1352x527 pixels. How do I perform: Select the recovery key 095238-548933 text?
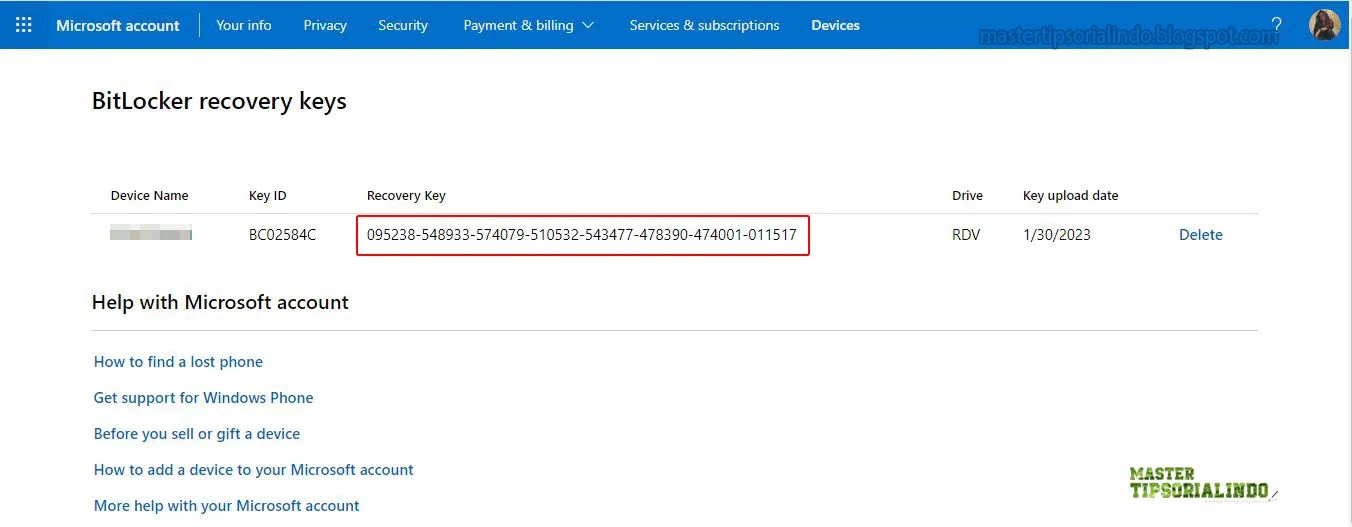click(x=582, y=235)
